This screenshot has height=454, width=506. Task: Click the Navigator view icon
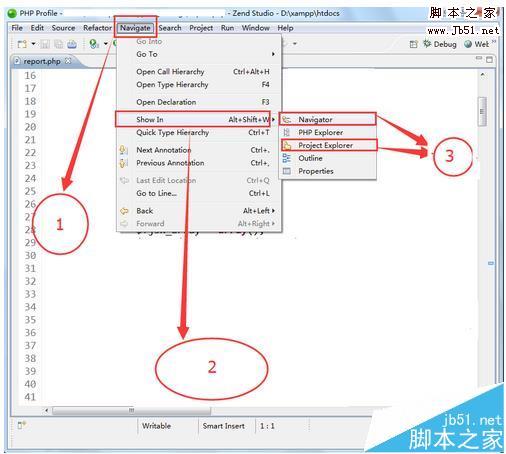(286, 119)
